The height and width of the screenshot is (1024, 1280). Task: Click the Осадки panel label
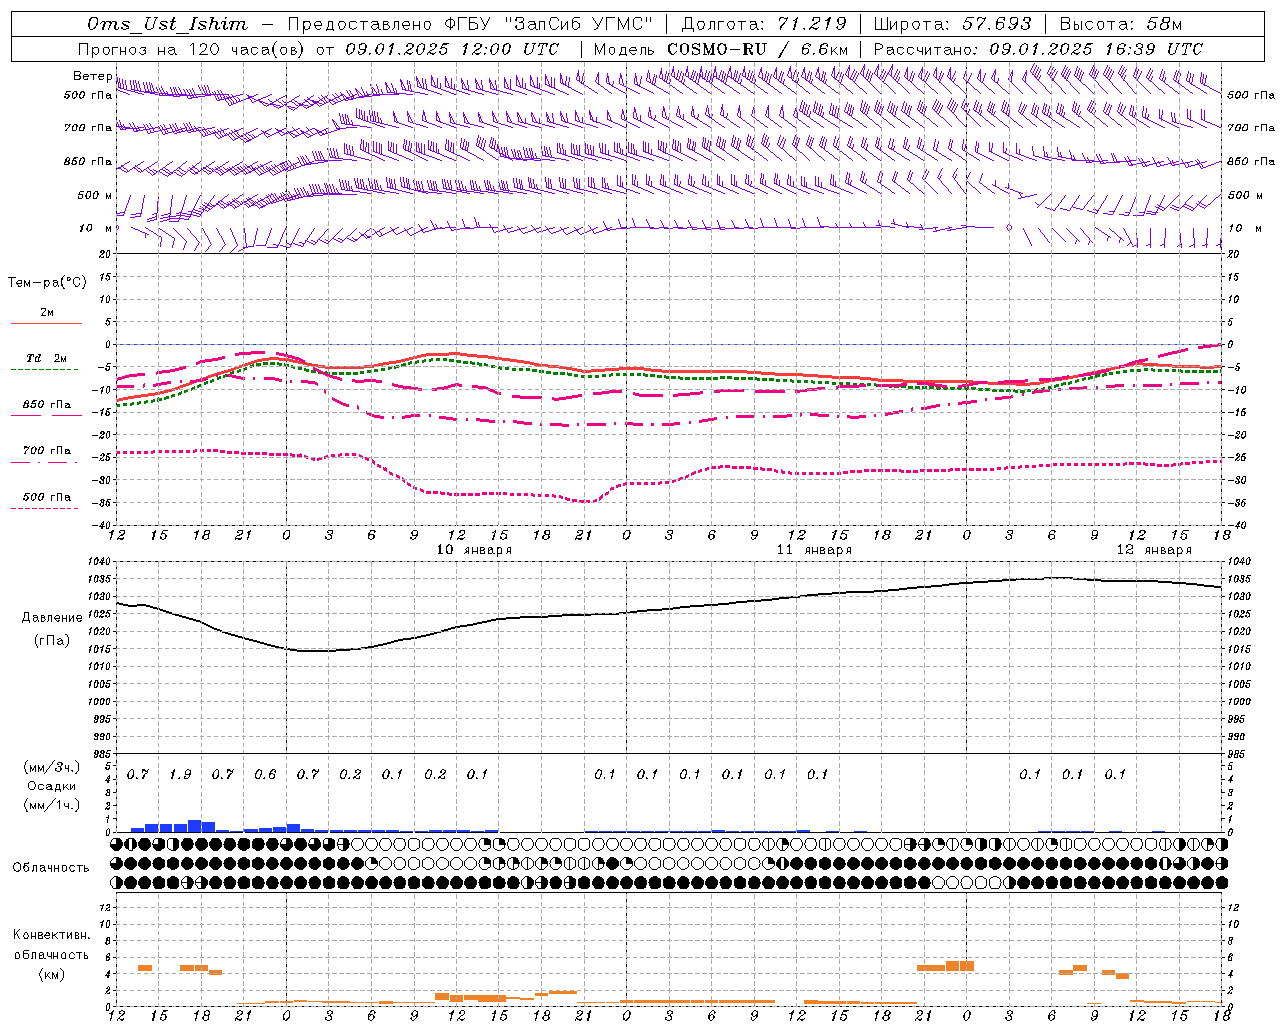[x=51, y=786]
